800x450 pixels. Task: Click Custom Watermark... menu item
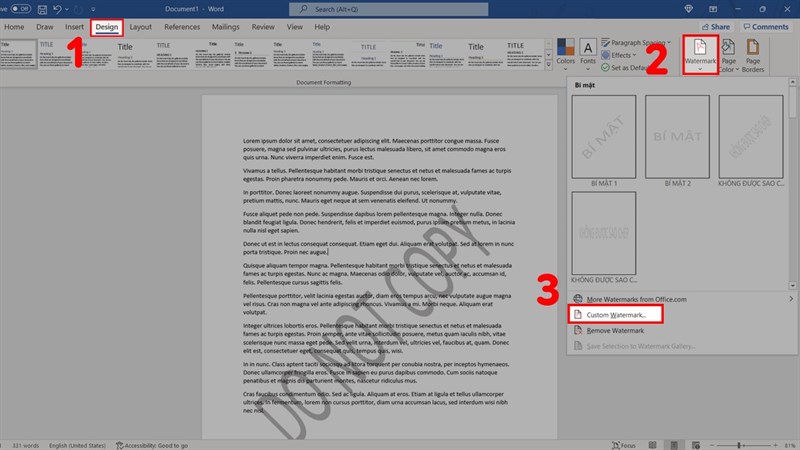point(615,315)
